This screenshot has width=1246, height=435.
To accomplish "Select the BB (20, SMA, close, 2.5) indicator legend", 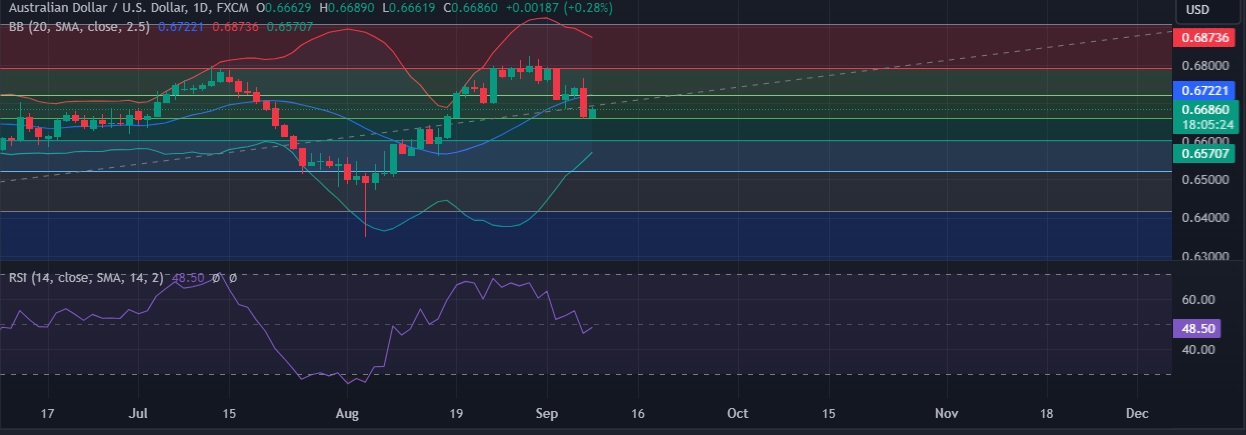I will (80, 27).
